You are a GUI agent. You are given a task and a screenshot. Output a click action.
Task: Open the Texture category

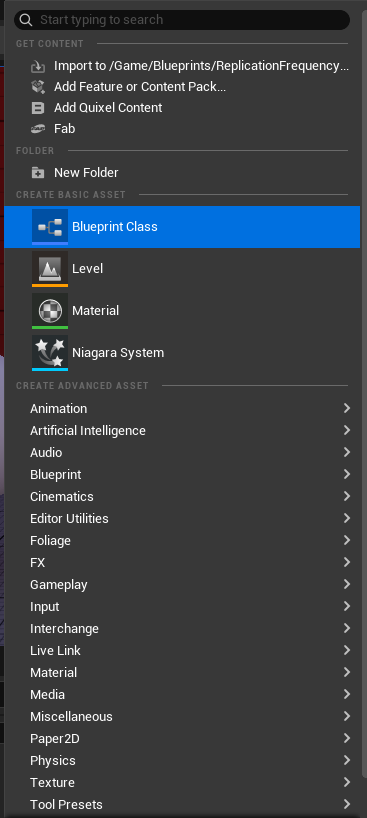(182, 783)
